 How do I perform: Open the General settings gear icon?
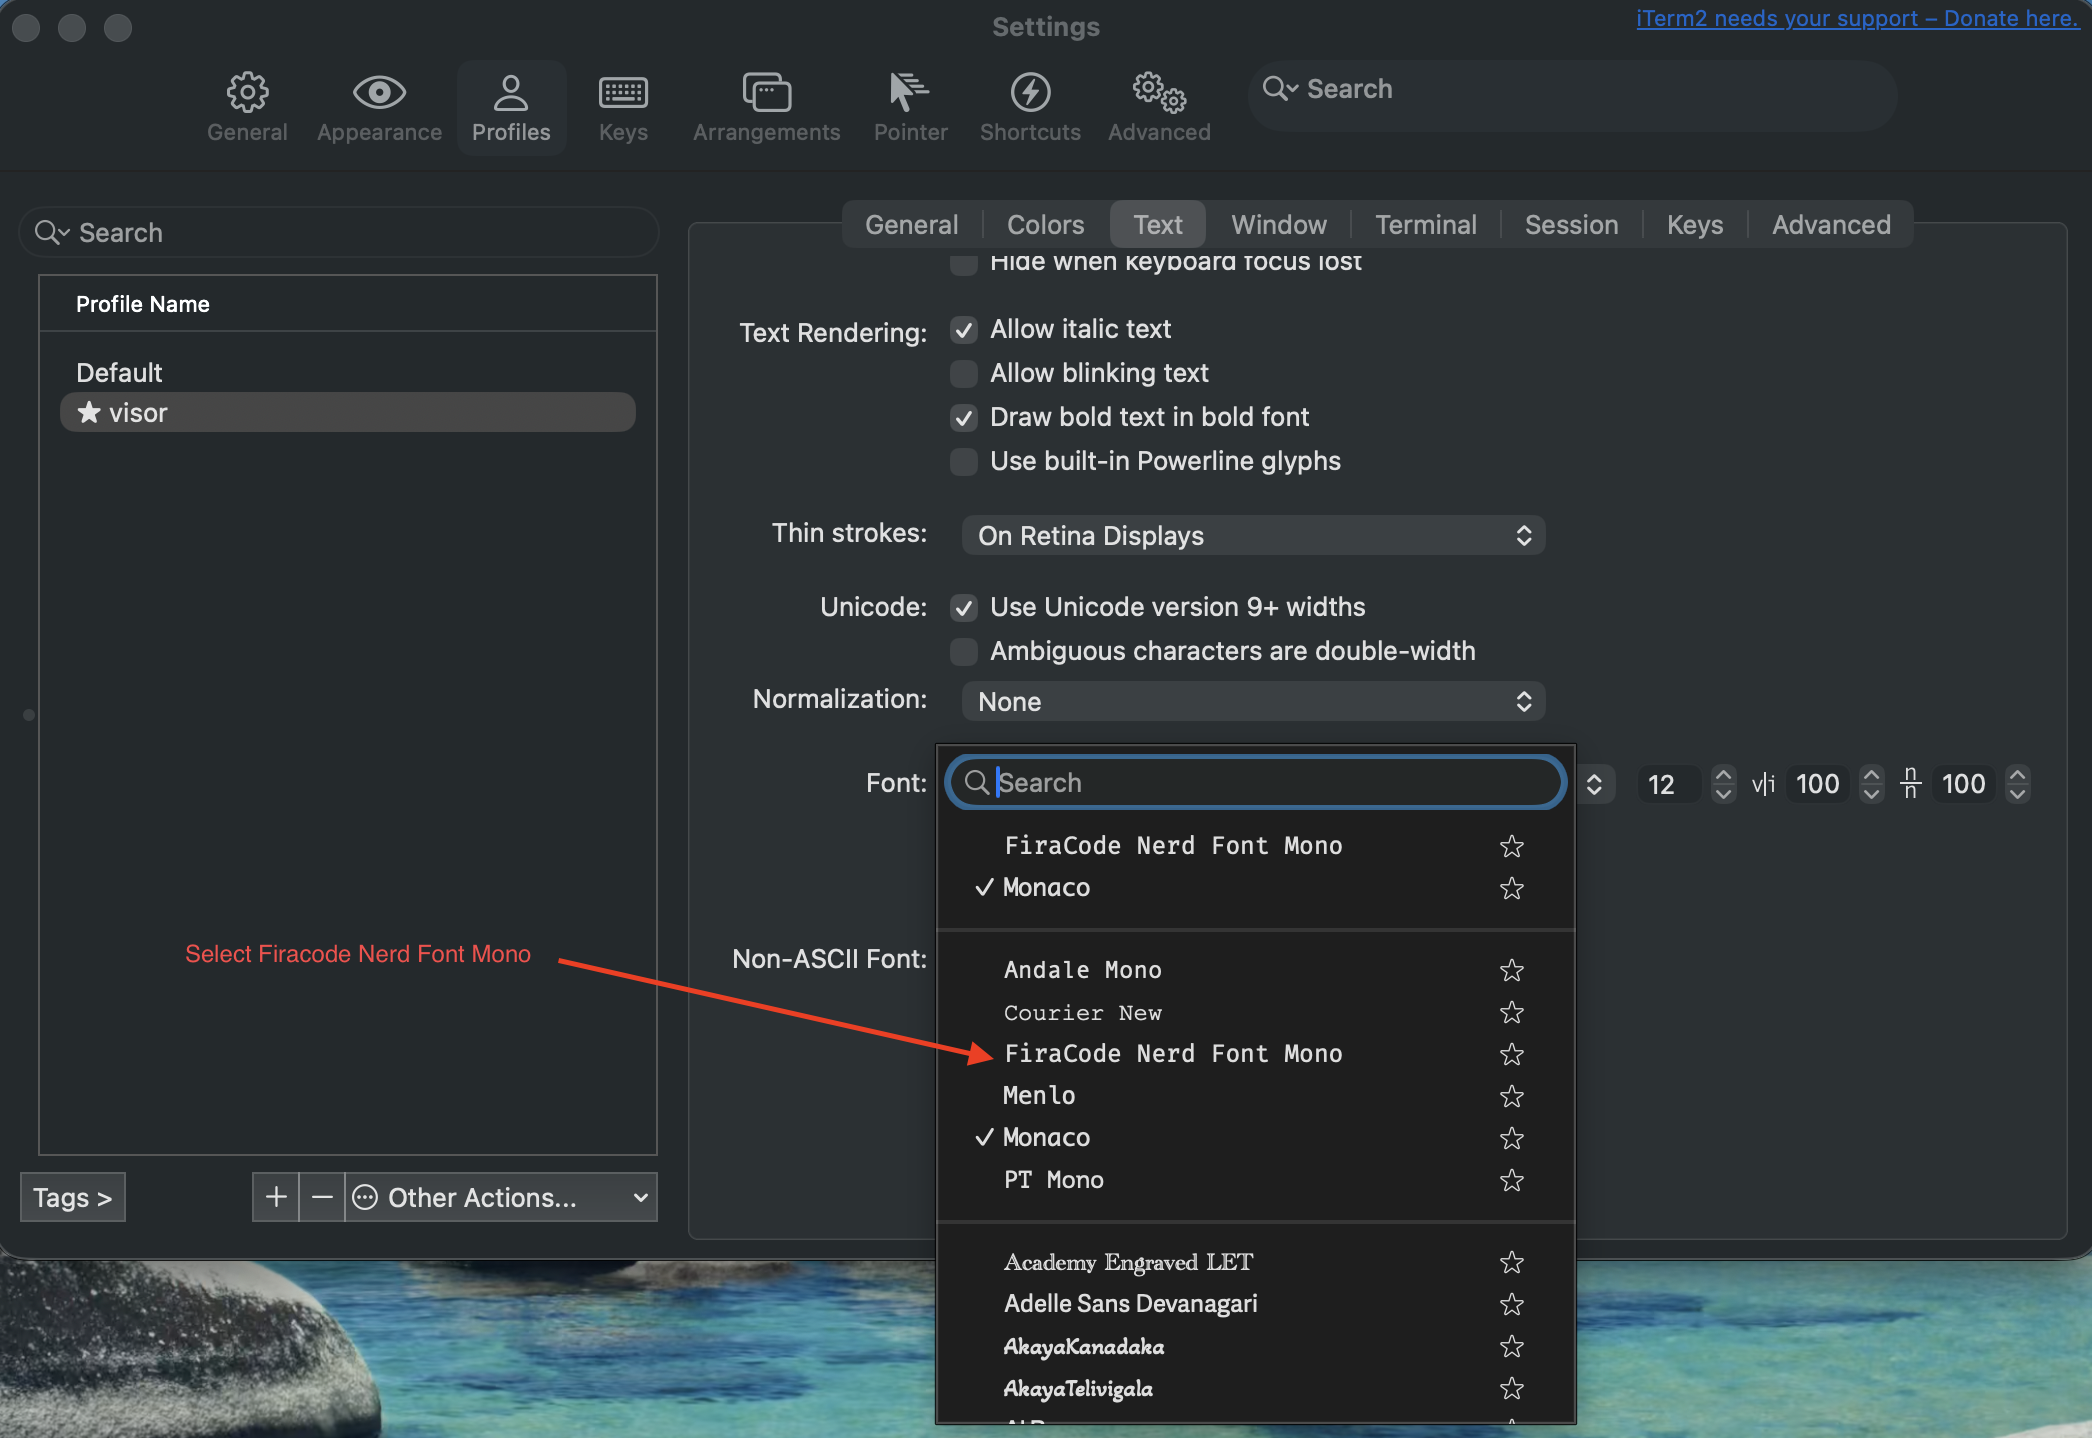(247, 93)
